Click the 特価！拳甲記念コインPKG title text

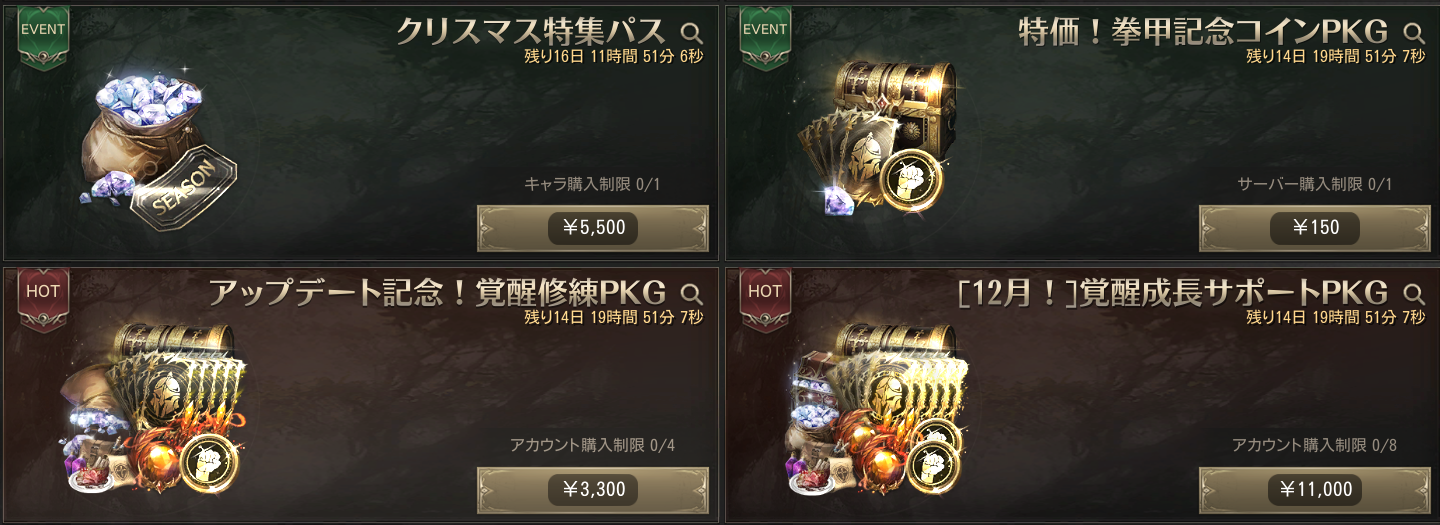click(1204, 32)
